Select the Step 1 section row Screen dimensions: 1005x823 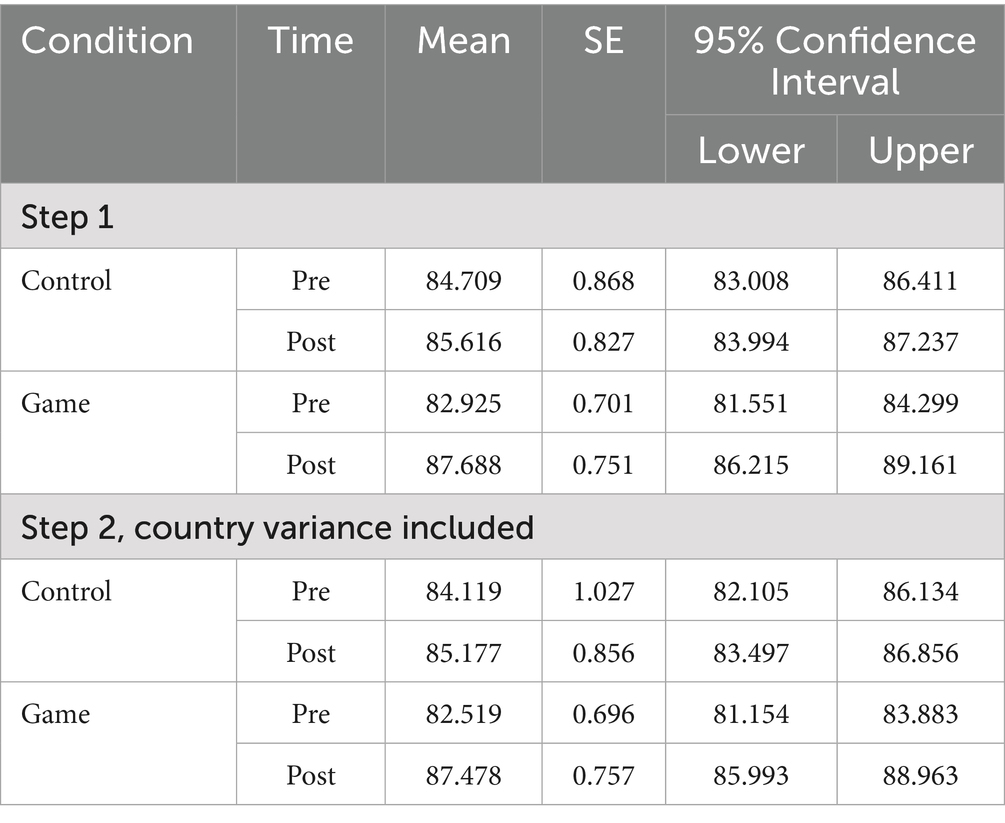67,217
